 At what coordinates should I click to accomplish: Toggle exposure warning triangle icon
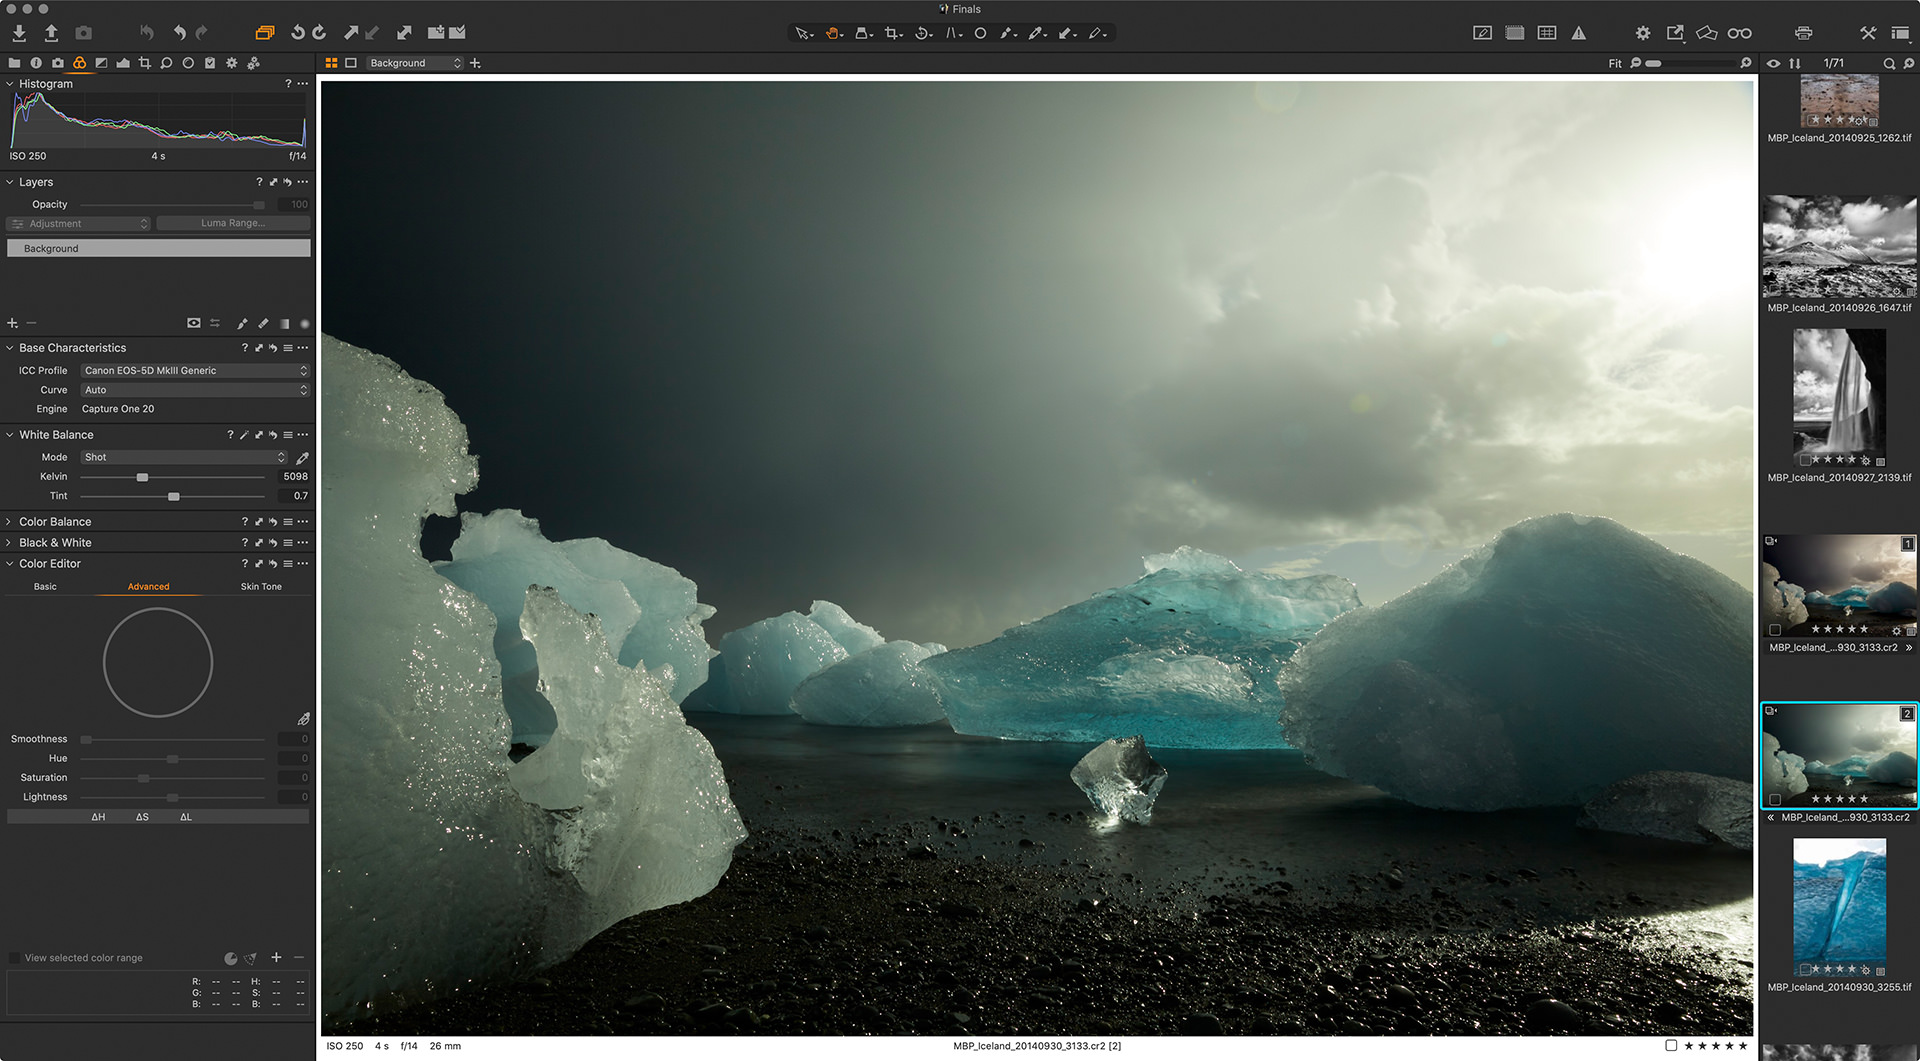point(1579,33)
